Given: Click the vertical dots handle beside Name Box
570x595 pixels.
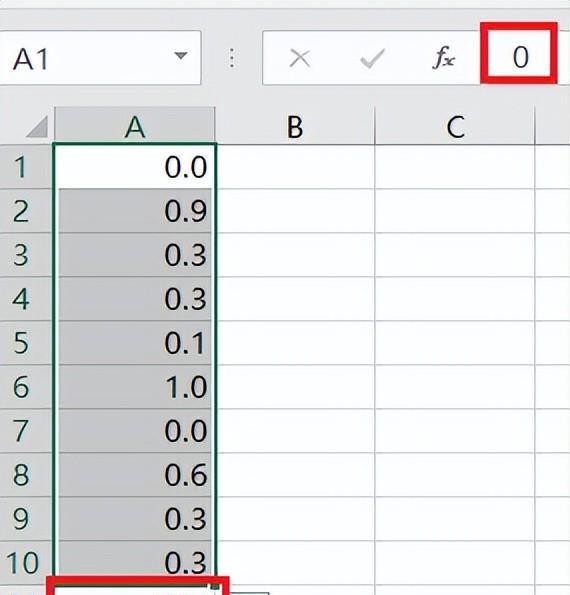Looking at the screenshot, I should [232, 58].
